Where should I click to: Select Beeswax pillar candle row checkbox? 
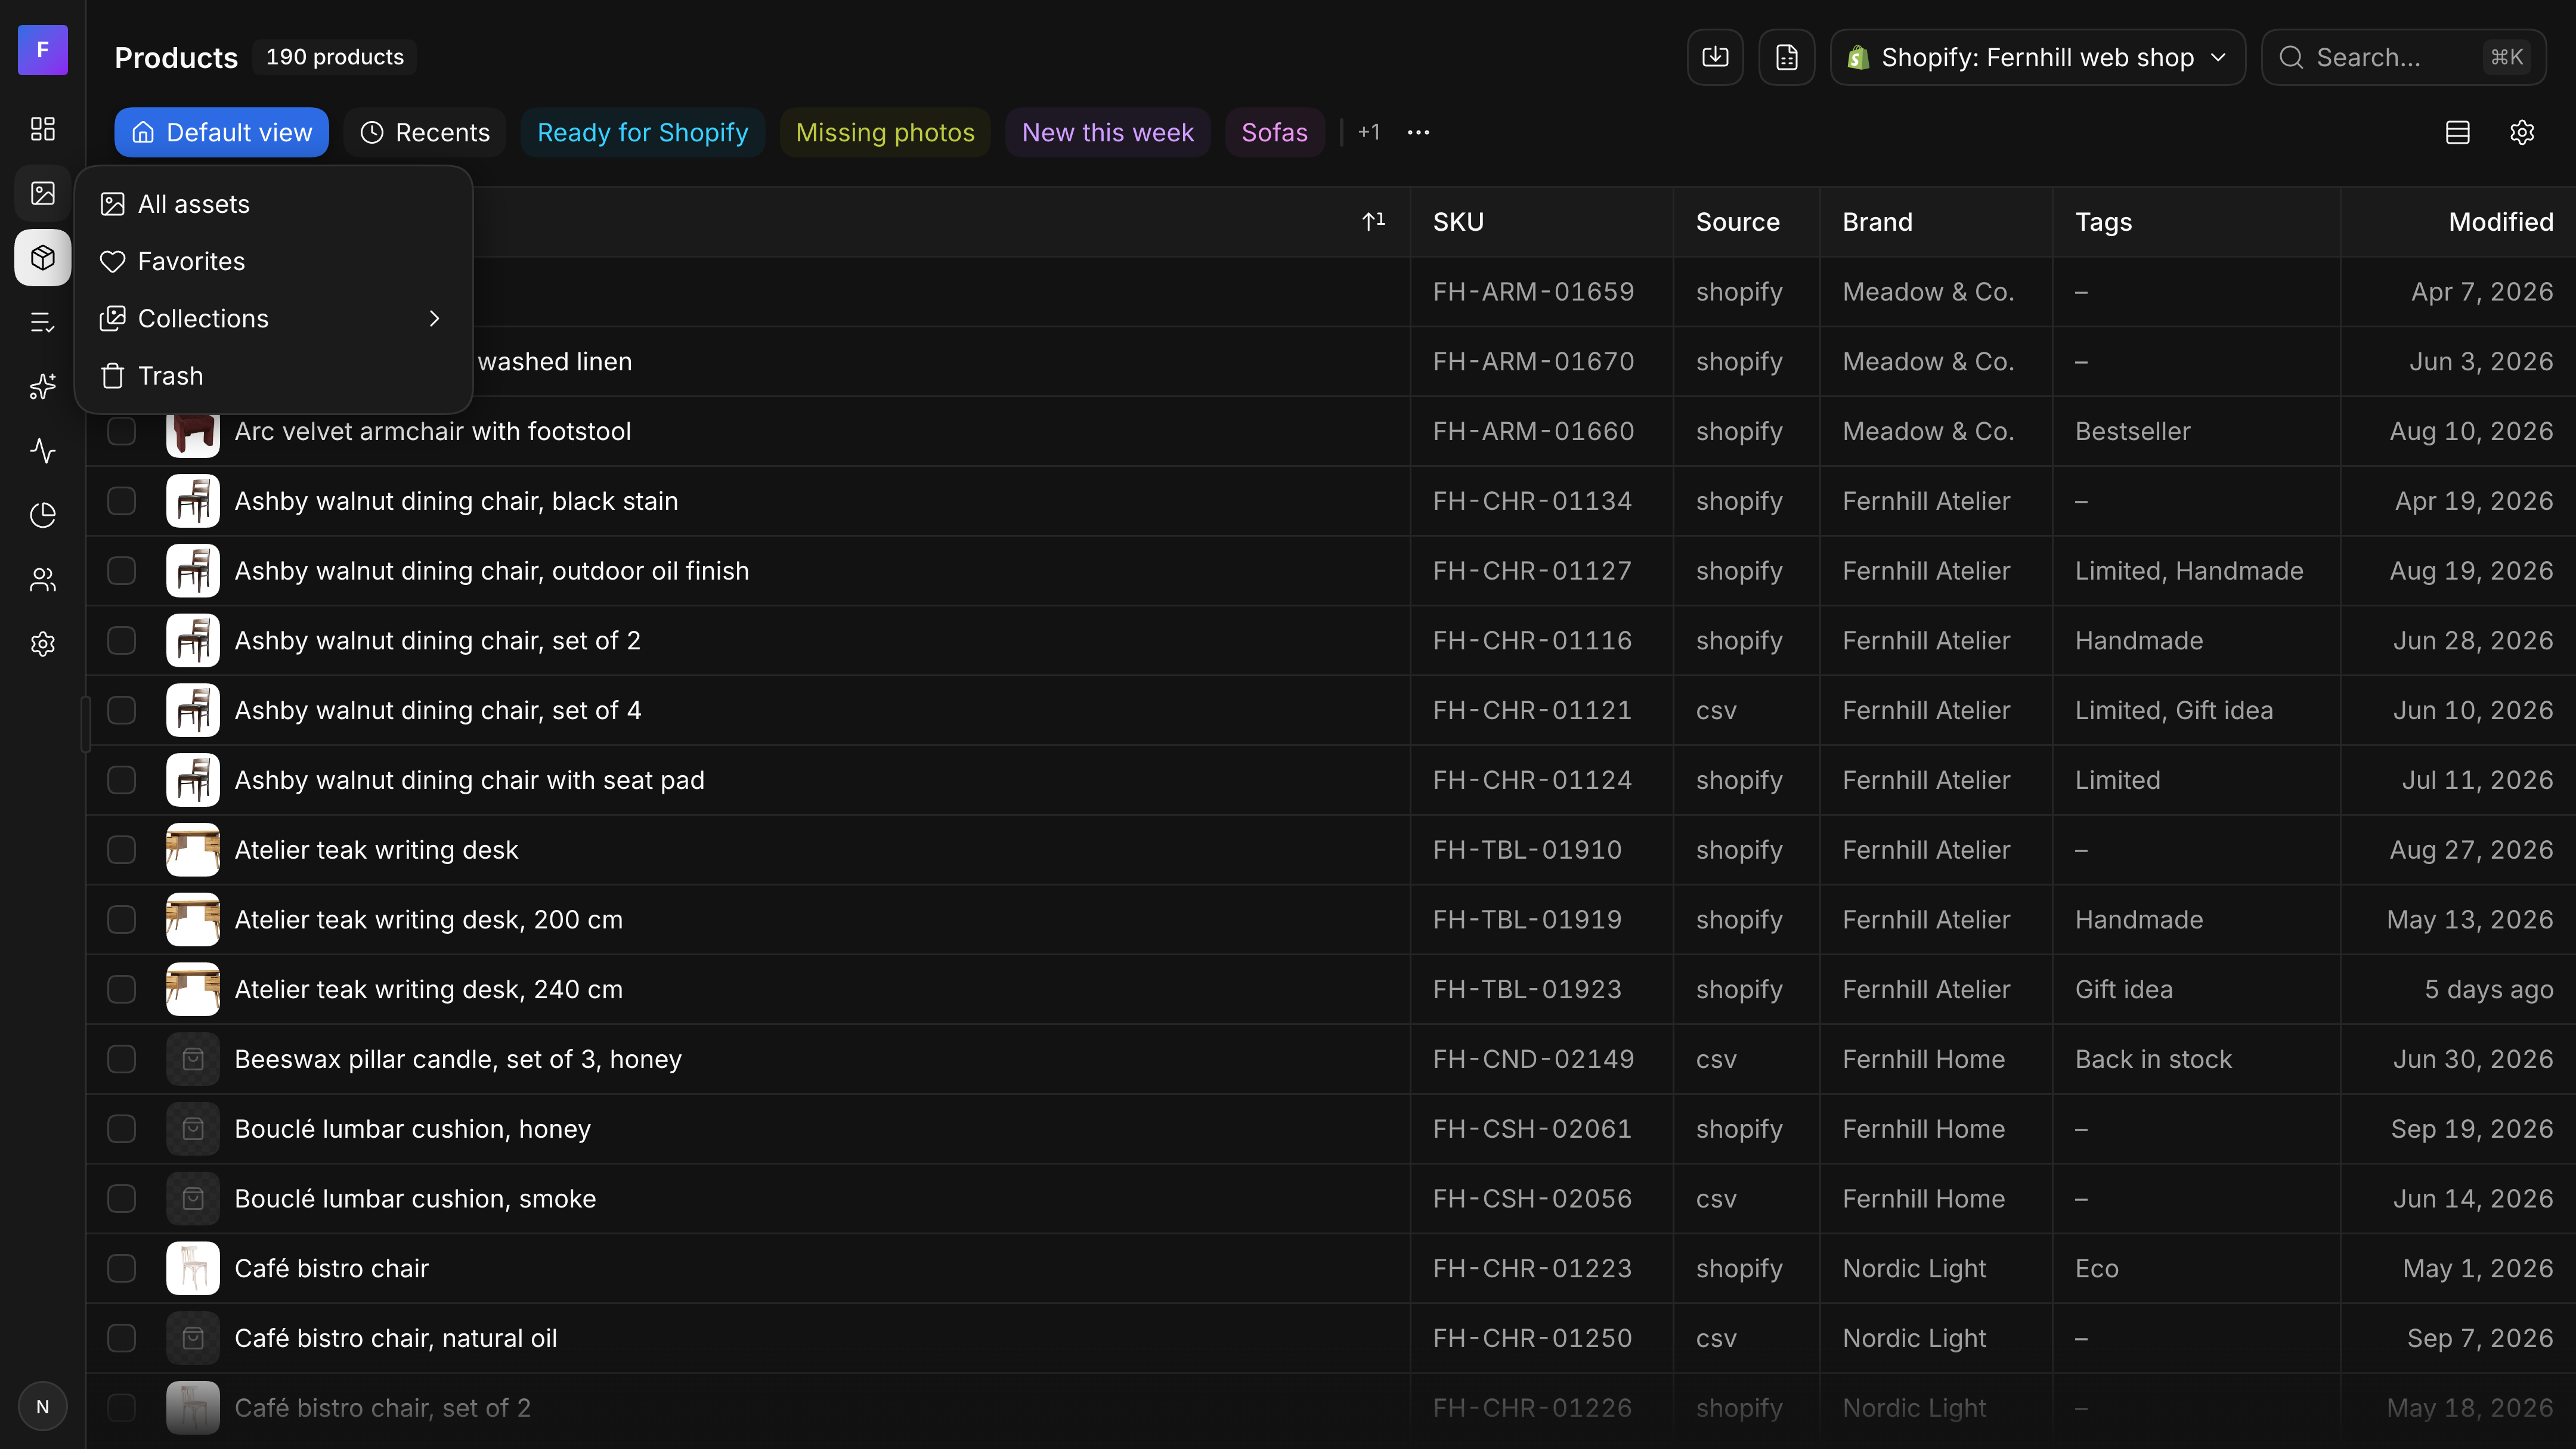pyautogui.click(x=121, y=1059)
